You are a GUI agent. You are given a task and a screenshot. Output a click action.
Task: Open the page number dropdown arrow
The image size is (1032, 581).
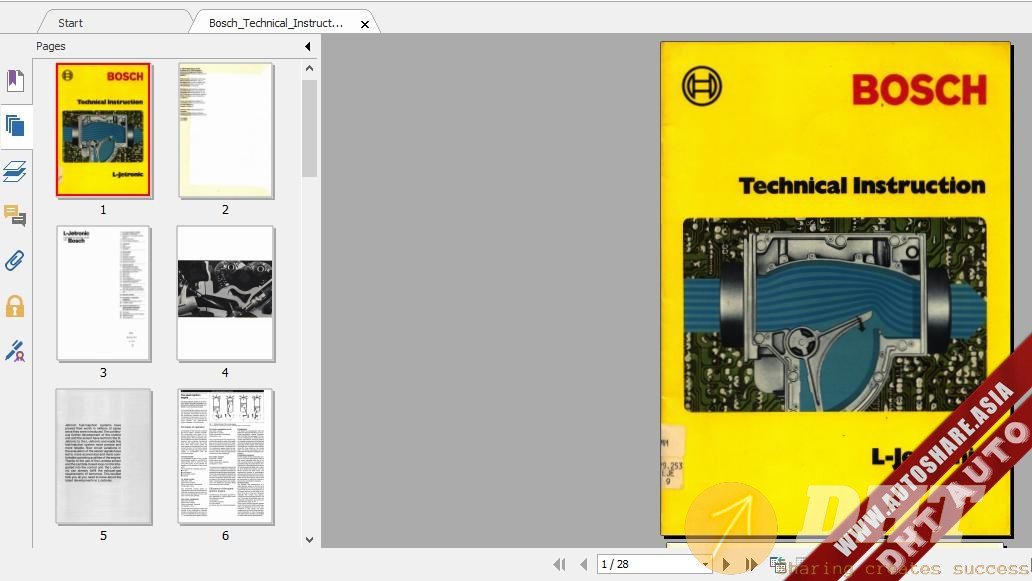(x=706, y=564)
